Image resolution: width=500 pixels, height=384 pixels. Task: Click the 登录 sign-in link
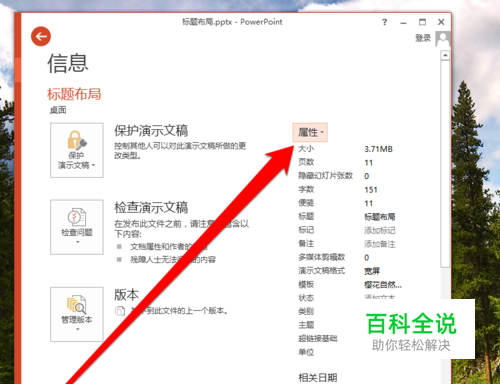click(x=423, y=38)
